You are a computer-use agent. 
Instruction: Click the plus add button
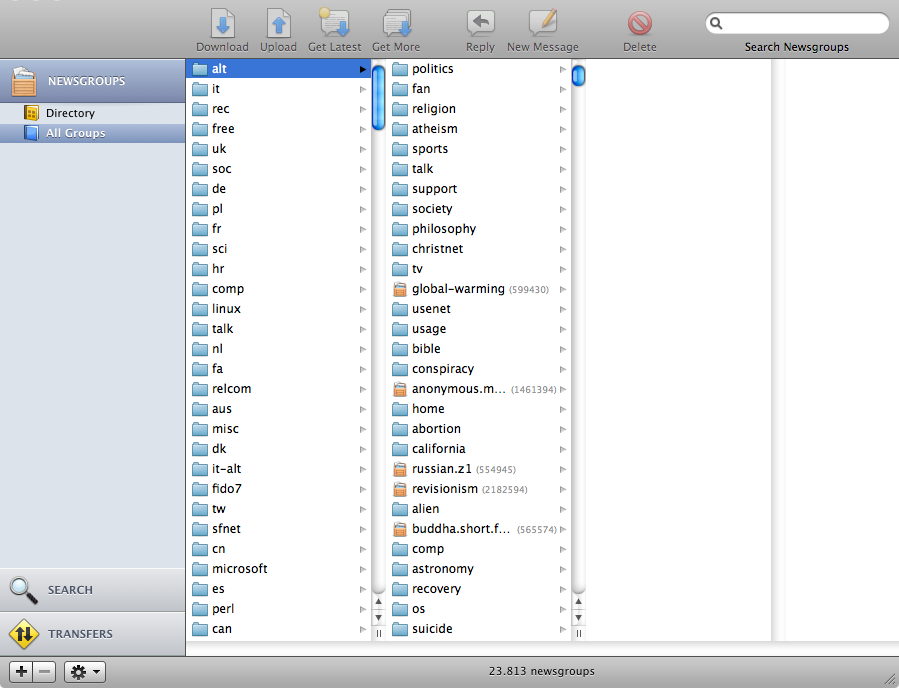pos(22,672)
